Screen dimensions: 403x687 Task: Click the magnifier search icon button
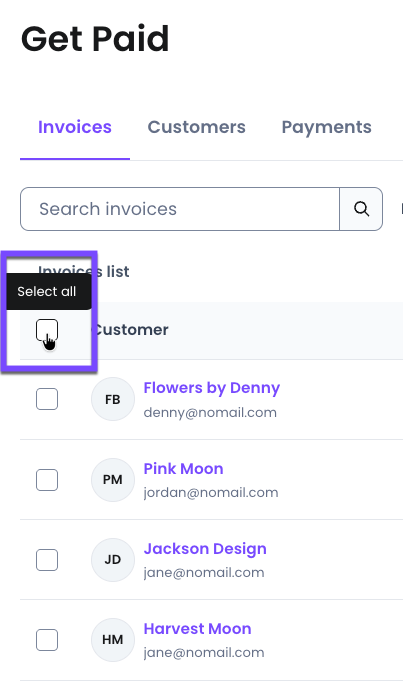pyautogui.click(x=361, y=209)
